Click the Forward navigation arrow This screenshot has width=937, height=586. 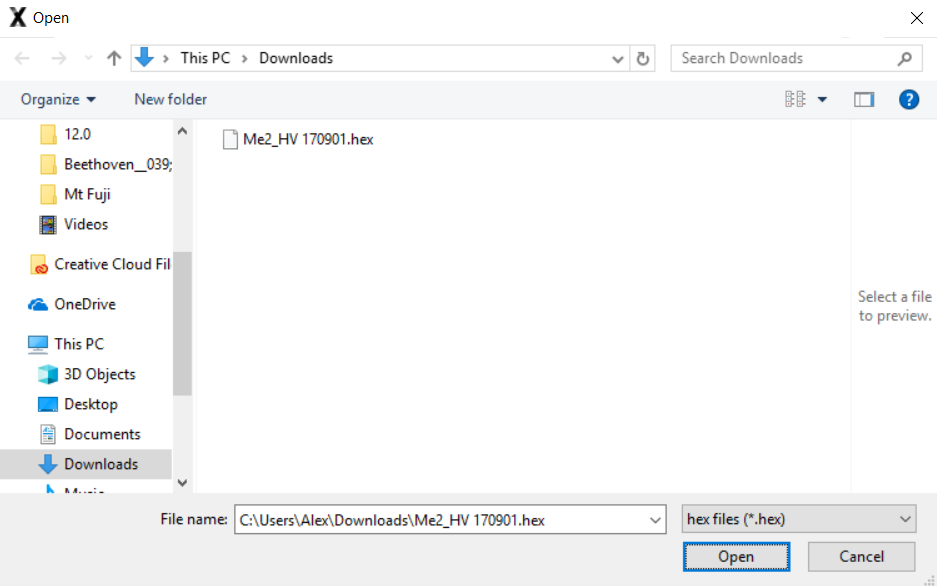pos(59,58)
